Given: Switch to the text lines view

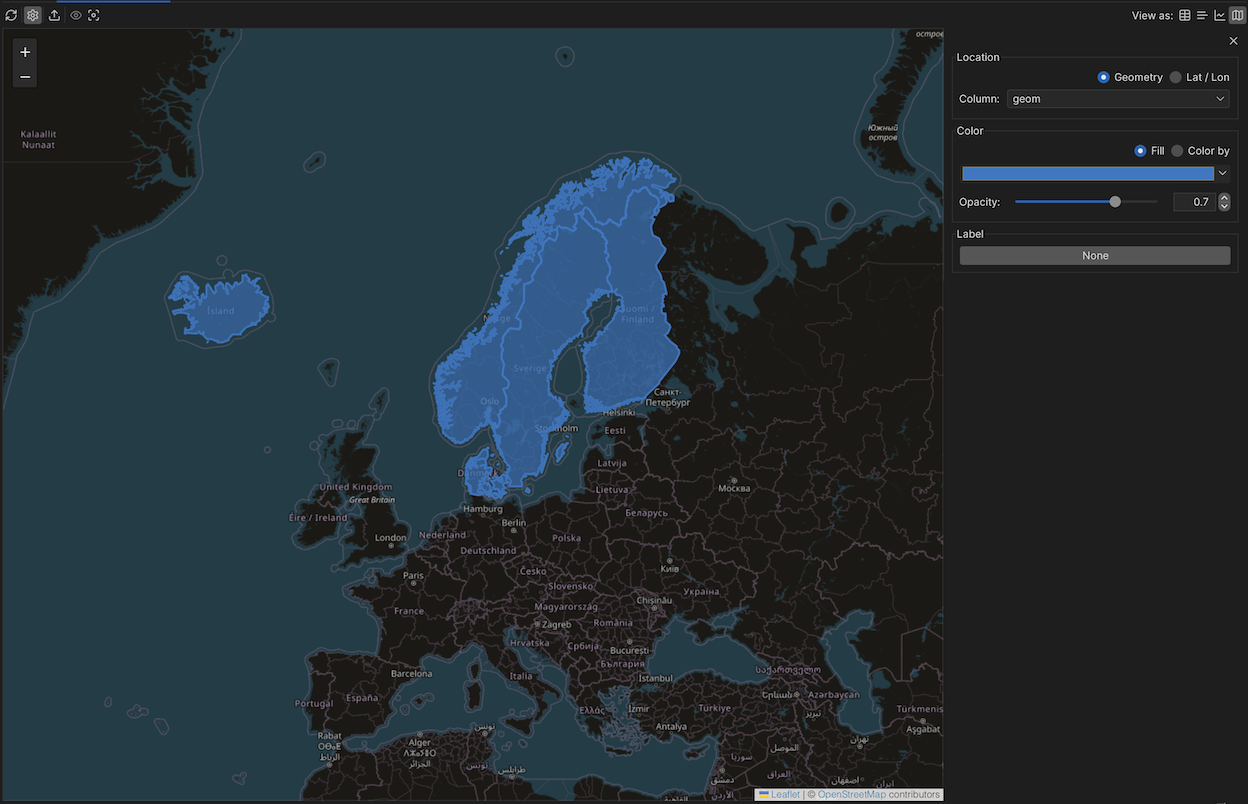Looking at the screenshot, I should (1202, 15).
